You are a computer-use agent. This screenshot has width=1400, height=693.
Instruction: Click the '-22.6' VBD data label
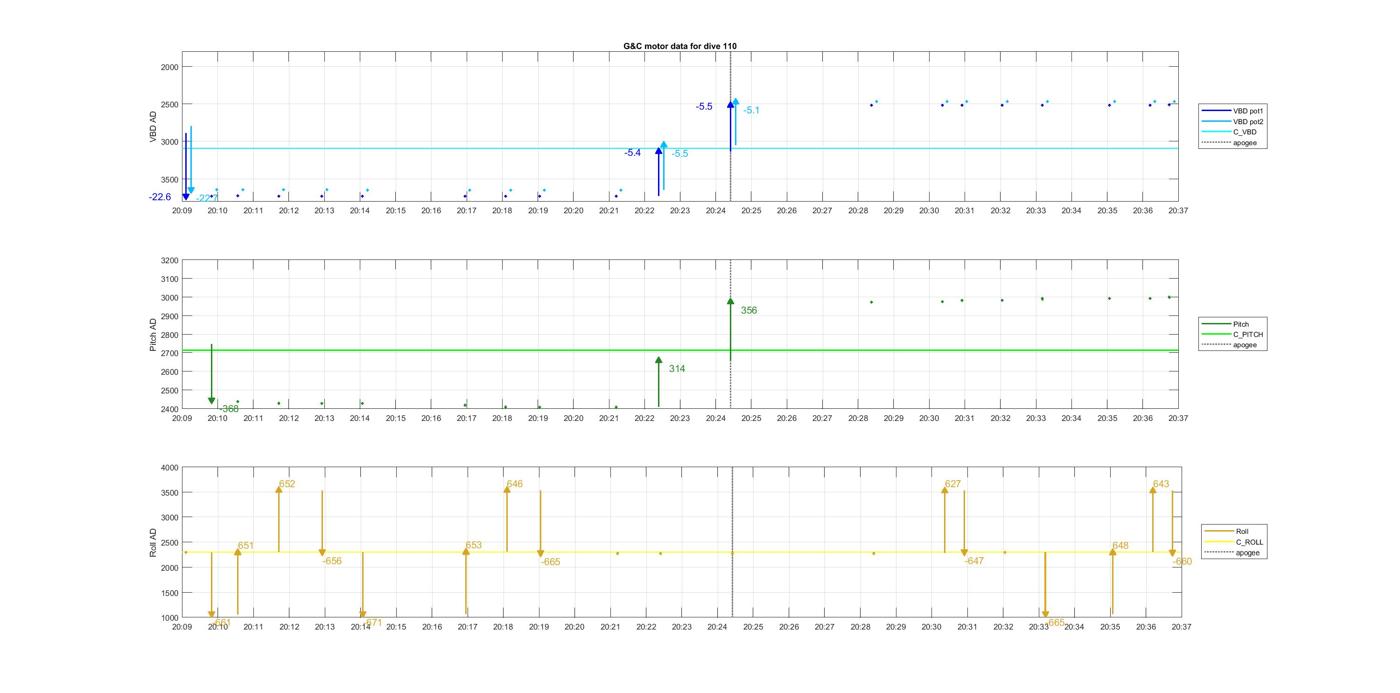160,197
